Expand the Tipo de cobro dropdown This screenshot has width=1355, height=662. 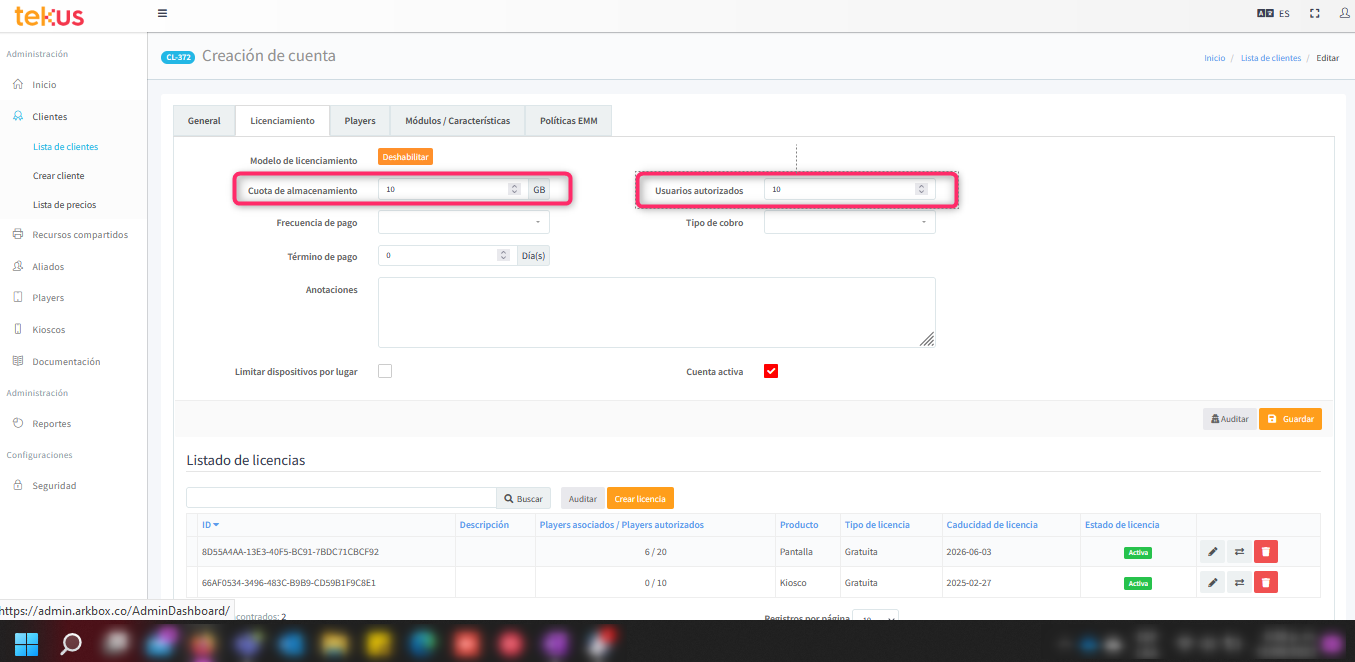point(849,223)
